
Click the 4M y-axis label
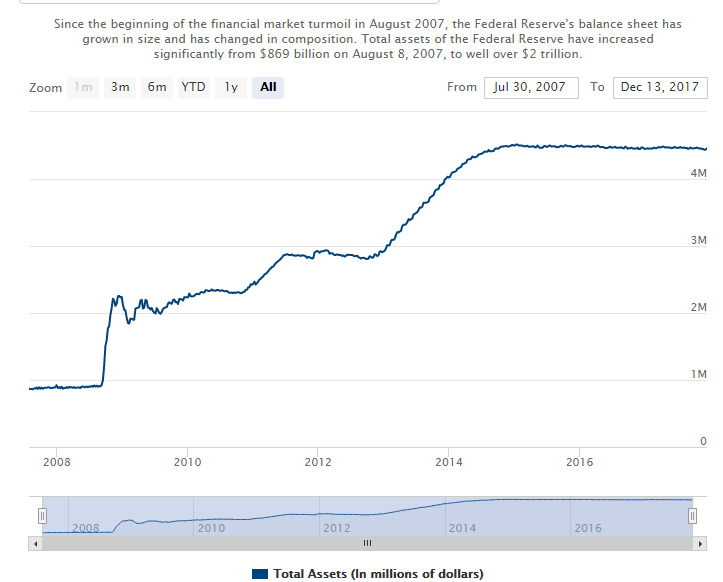tap(698, 174)
